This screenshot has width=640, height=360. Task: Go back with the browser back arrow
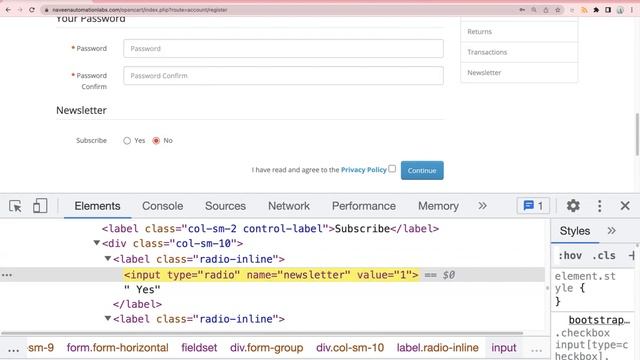[8, 9]
